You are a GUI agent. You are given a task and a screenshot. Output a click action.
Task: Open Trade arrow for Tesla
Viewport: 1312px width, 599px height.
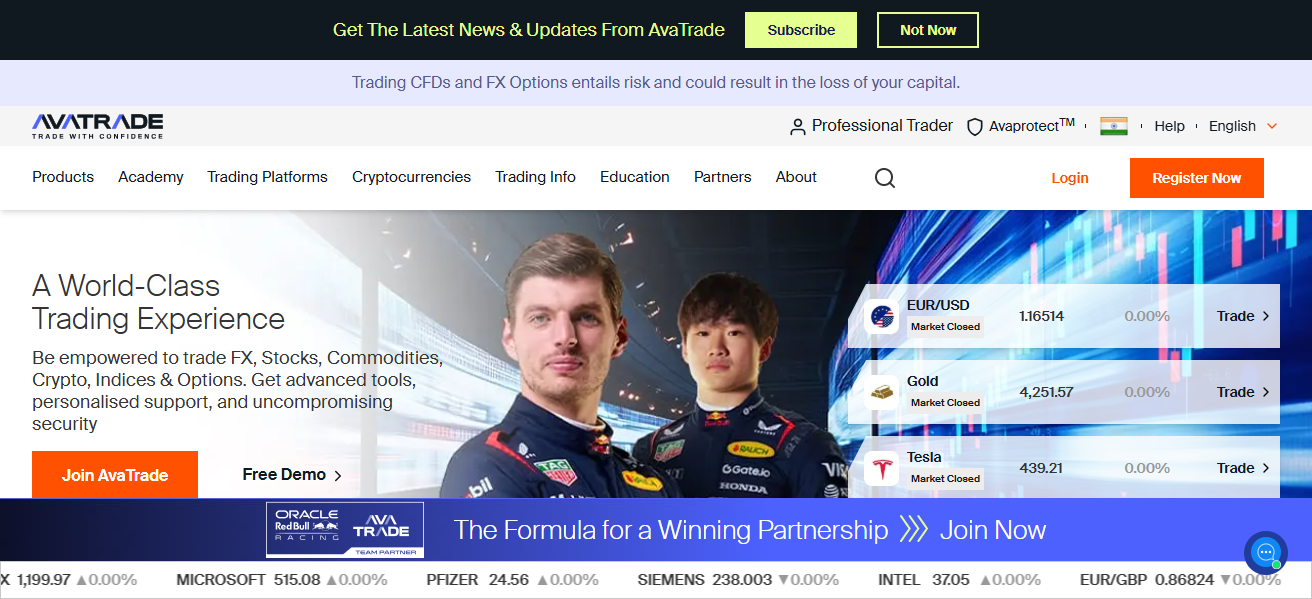(x=1244, y=468)
